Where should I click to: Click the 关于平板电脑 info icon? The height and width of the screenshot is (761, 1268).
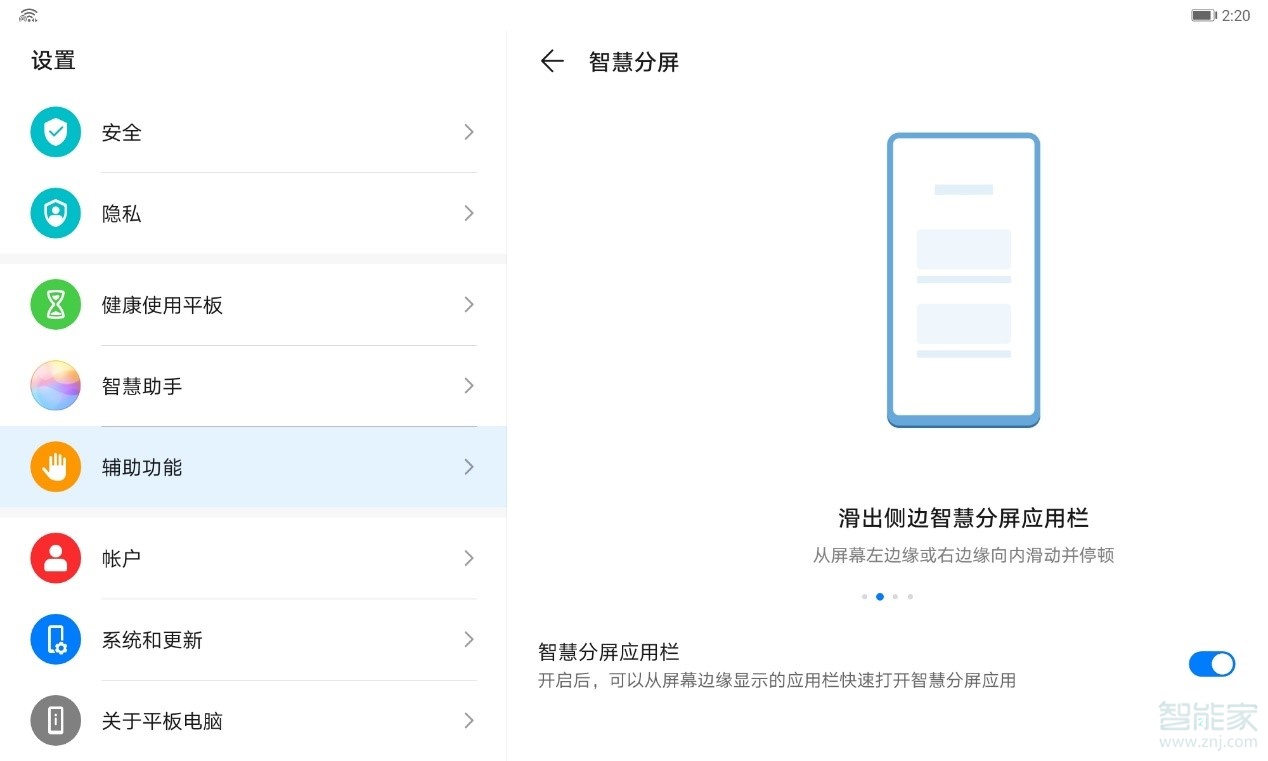click(55, 720)
